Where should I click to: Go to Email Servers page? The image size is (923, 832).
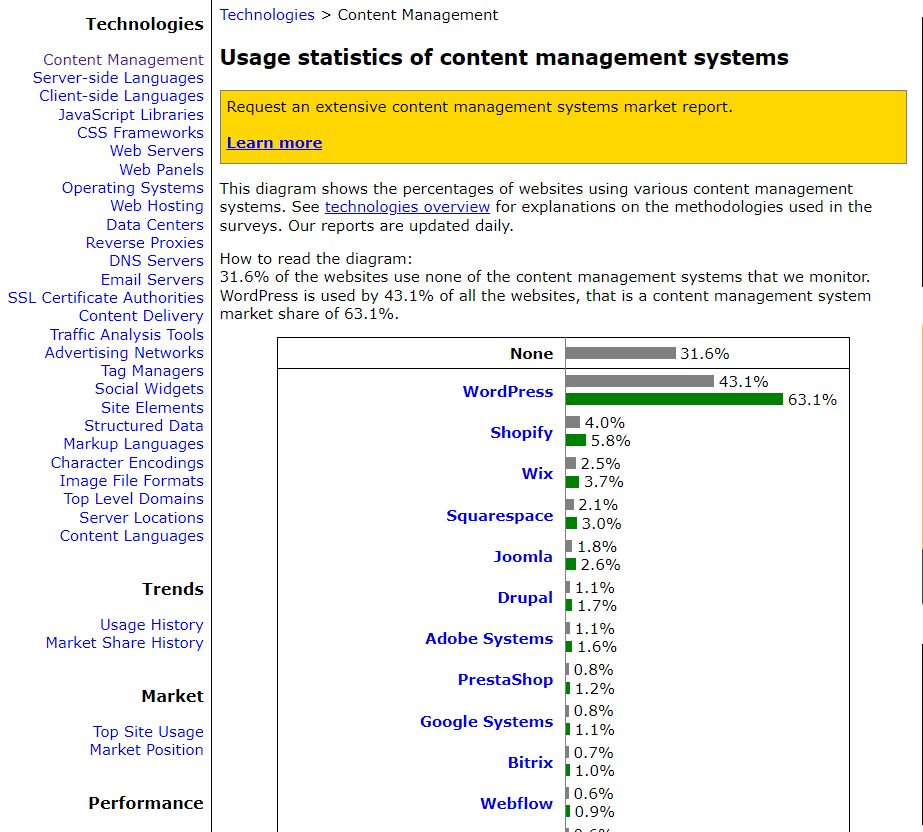[152, 280]
